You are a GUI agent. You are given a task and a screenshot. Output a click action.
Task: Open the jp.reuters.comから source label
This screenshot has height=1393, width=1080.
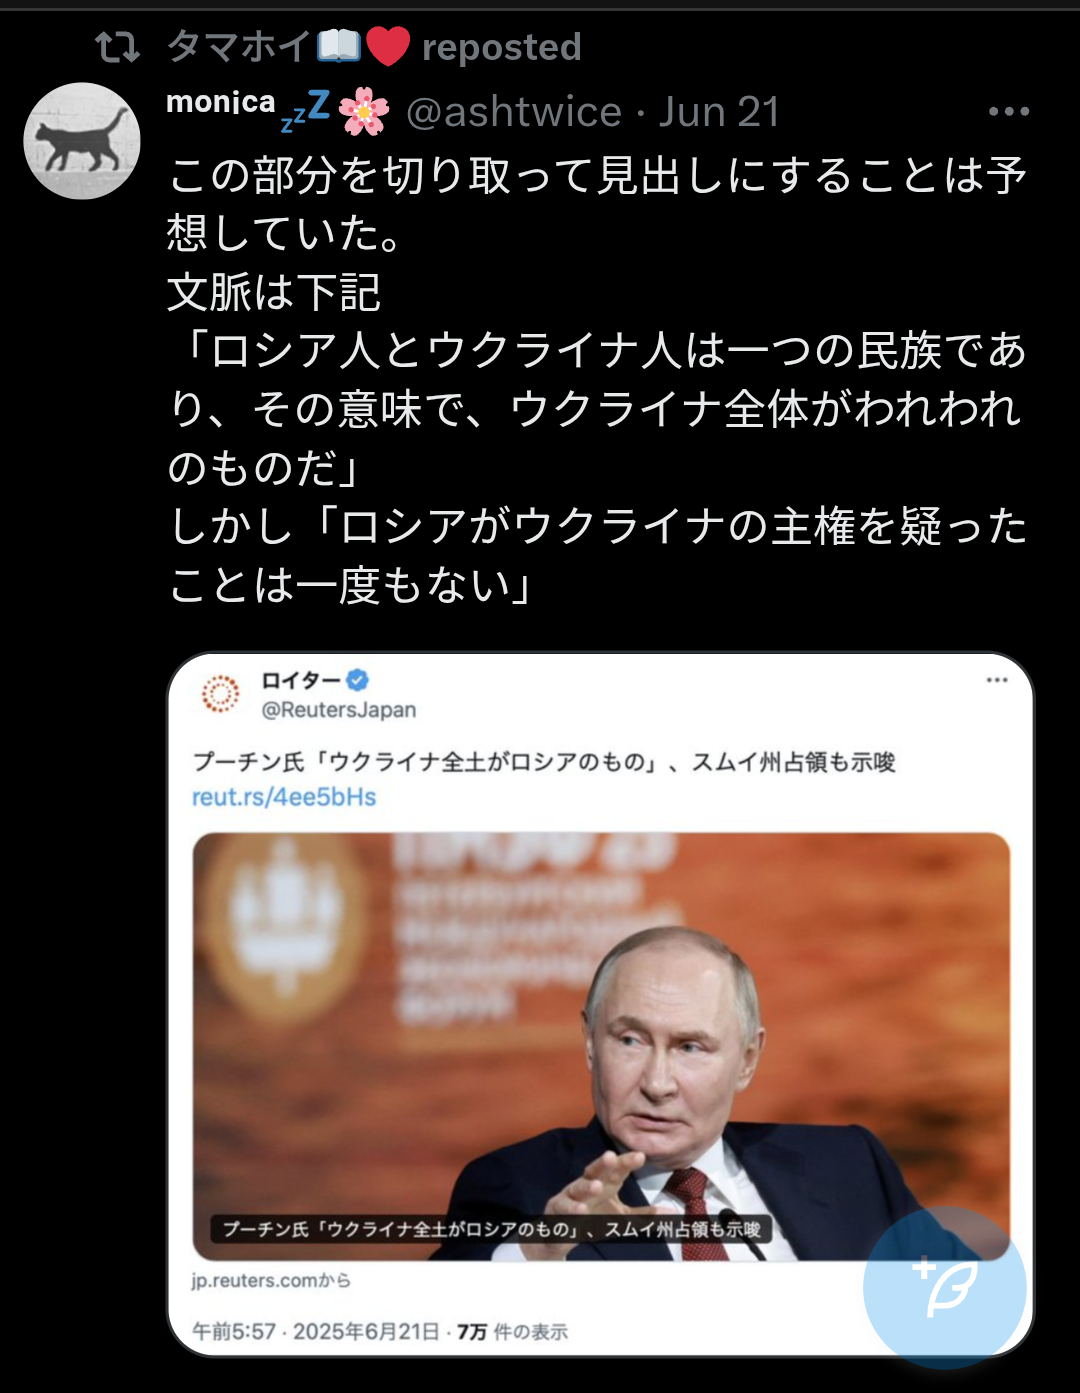click(x=271, y=1281)
